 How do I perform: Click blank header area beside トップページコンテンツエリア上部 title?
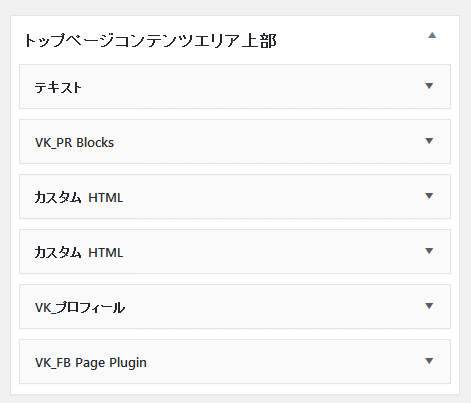350,41
